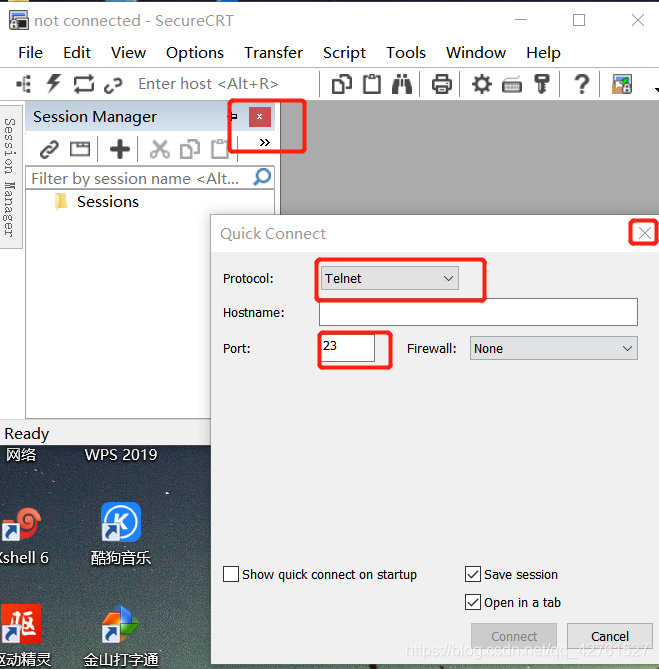Click the Quick Connect lightning icon
This screenshot has height=669, width=659.
[x=54, y=84]
